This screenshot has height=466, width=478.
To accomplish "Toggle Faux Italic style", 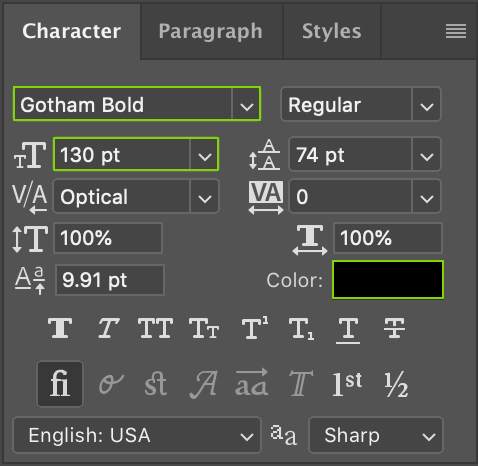I will (x=108, y=328).
